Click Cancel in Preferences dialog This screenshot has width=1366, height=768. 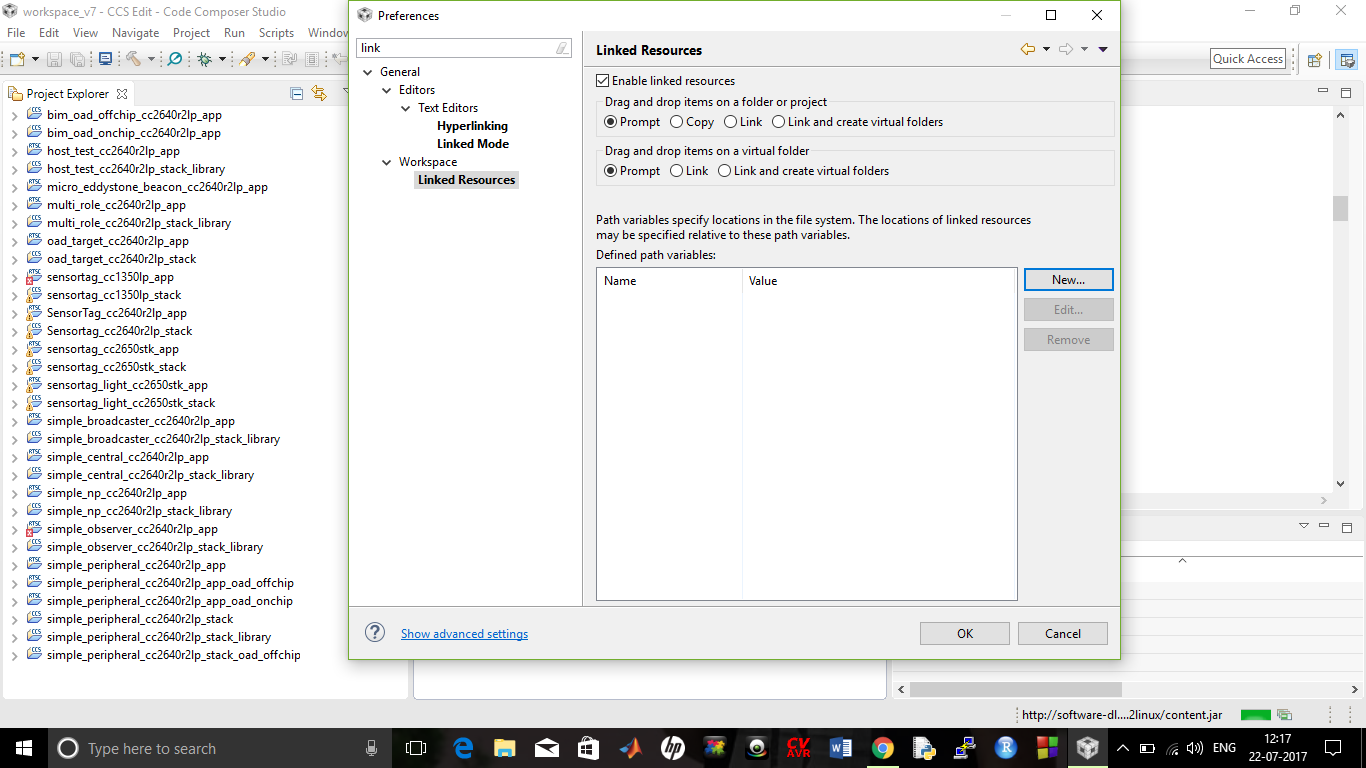coord(1063,633)
